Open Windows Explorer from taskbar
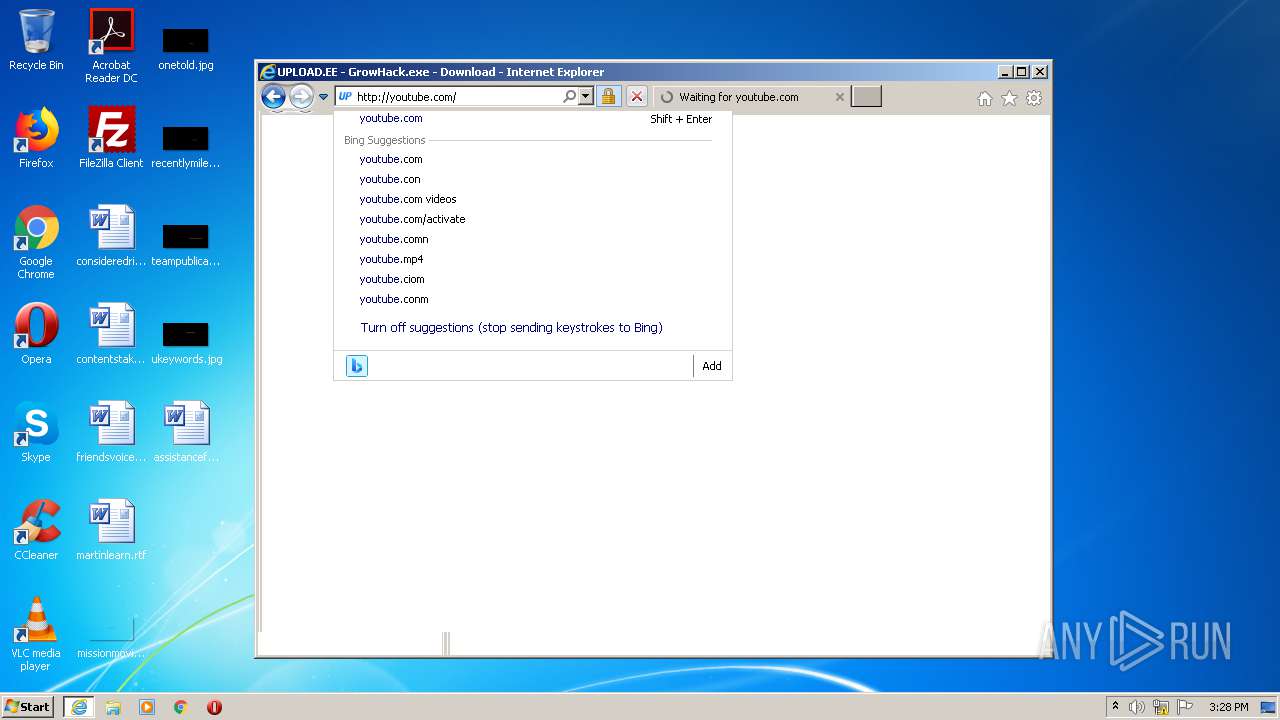1280x720 pixels. (113, 706)
